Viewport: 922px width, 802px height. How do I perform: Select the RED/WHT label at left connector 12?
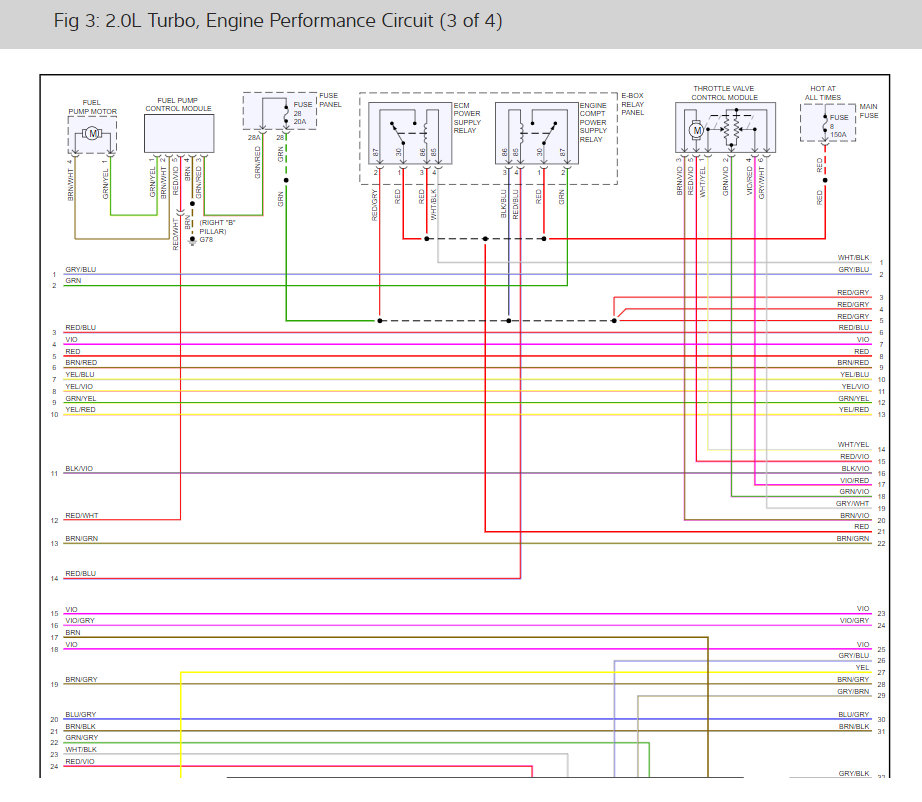(81, 515)
